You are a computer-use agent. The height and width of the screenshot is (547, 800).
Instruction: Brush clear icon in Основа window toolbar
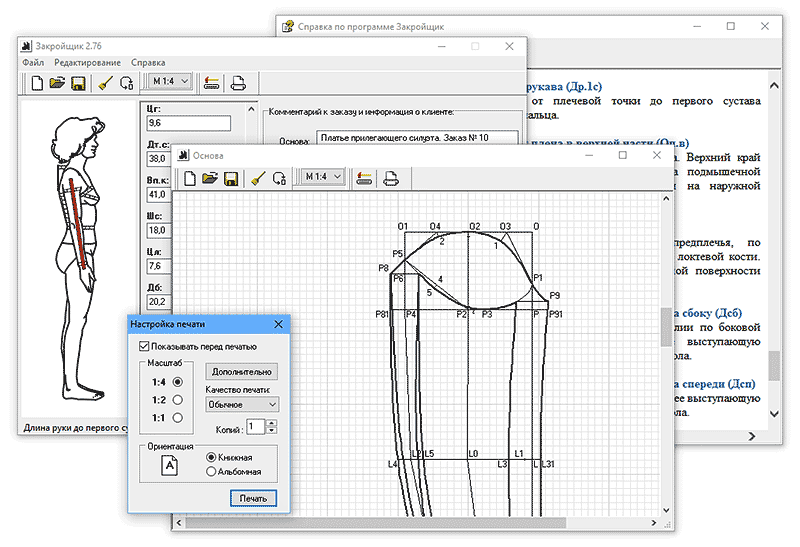[258, 179]
